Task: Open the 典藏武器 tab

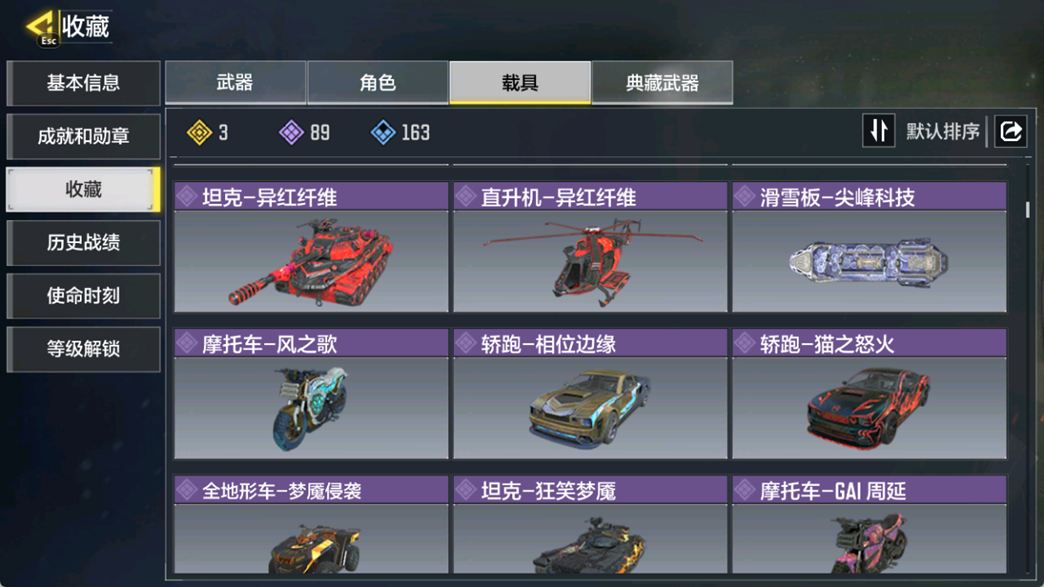Action: (x=662, y=83)
